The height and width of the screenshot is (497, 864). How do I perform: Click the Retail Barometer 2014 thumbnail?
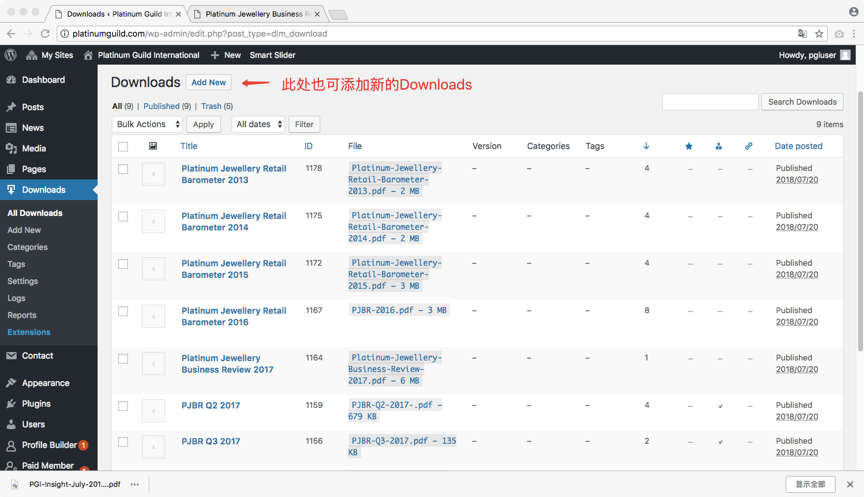click(x=153, y=221)
